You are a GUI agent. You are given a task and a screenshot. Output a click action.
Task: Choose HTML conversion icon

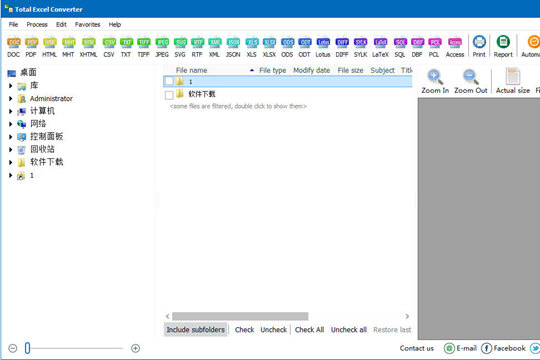pyautogui.click(x=50, y=47)
